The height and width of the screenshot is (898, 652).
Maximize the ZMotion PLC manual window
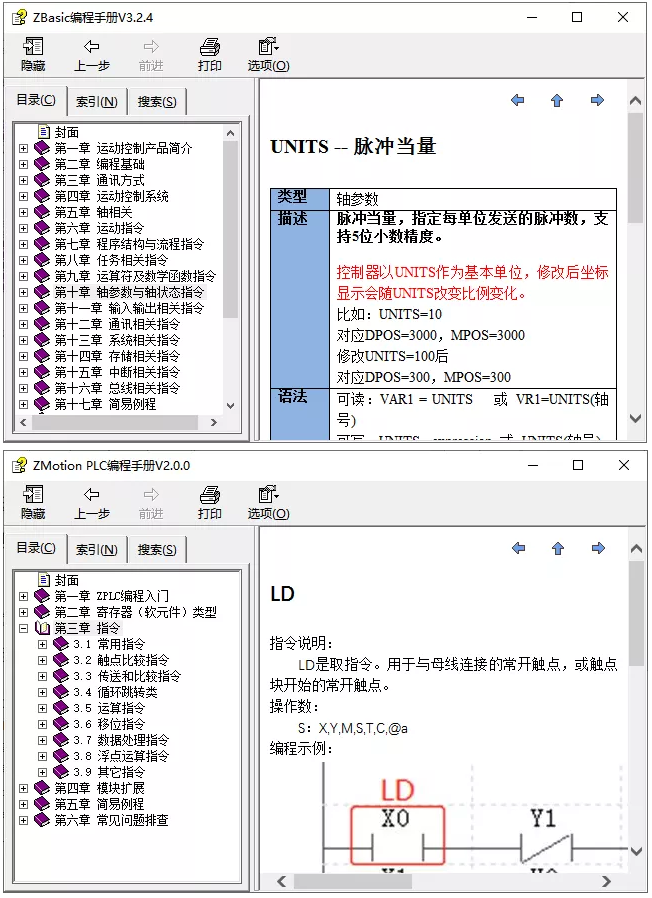[x=578, y=465]
